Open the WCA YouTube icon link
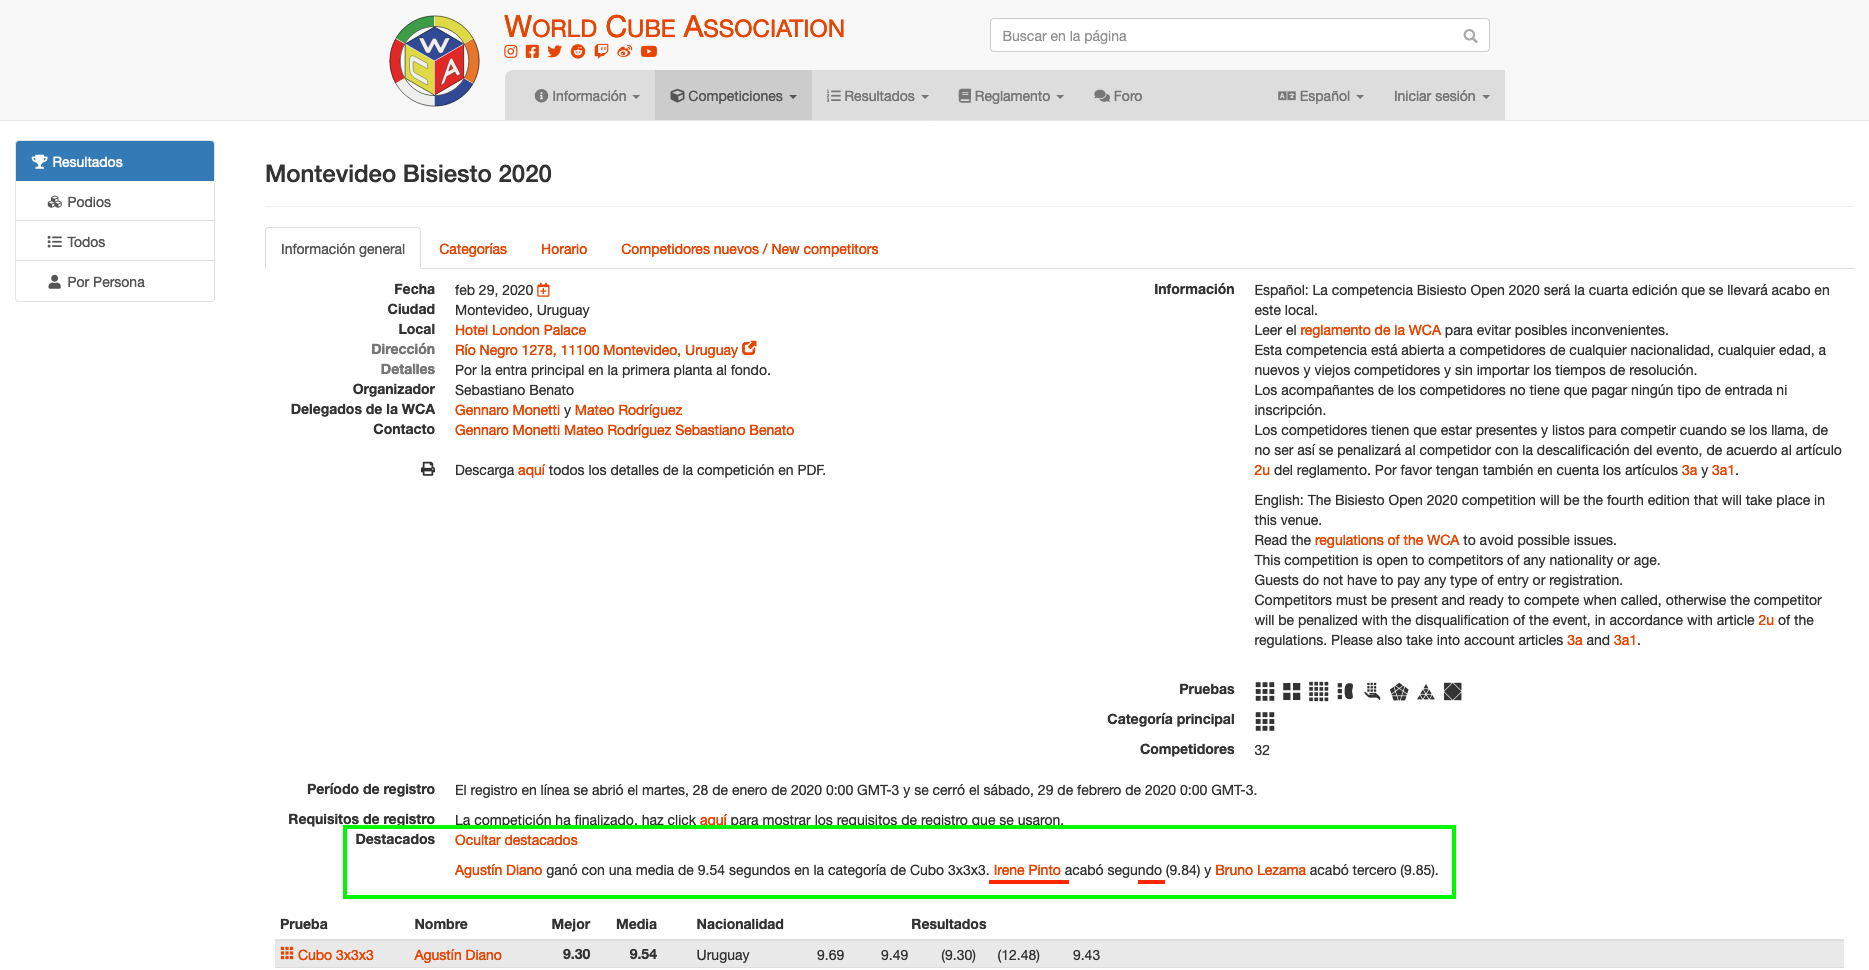The image size is (1869, 970). tap(649, 52)
